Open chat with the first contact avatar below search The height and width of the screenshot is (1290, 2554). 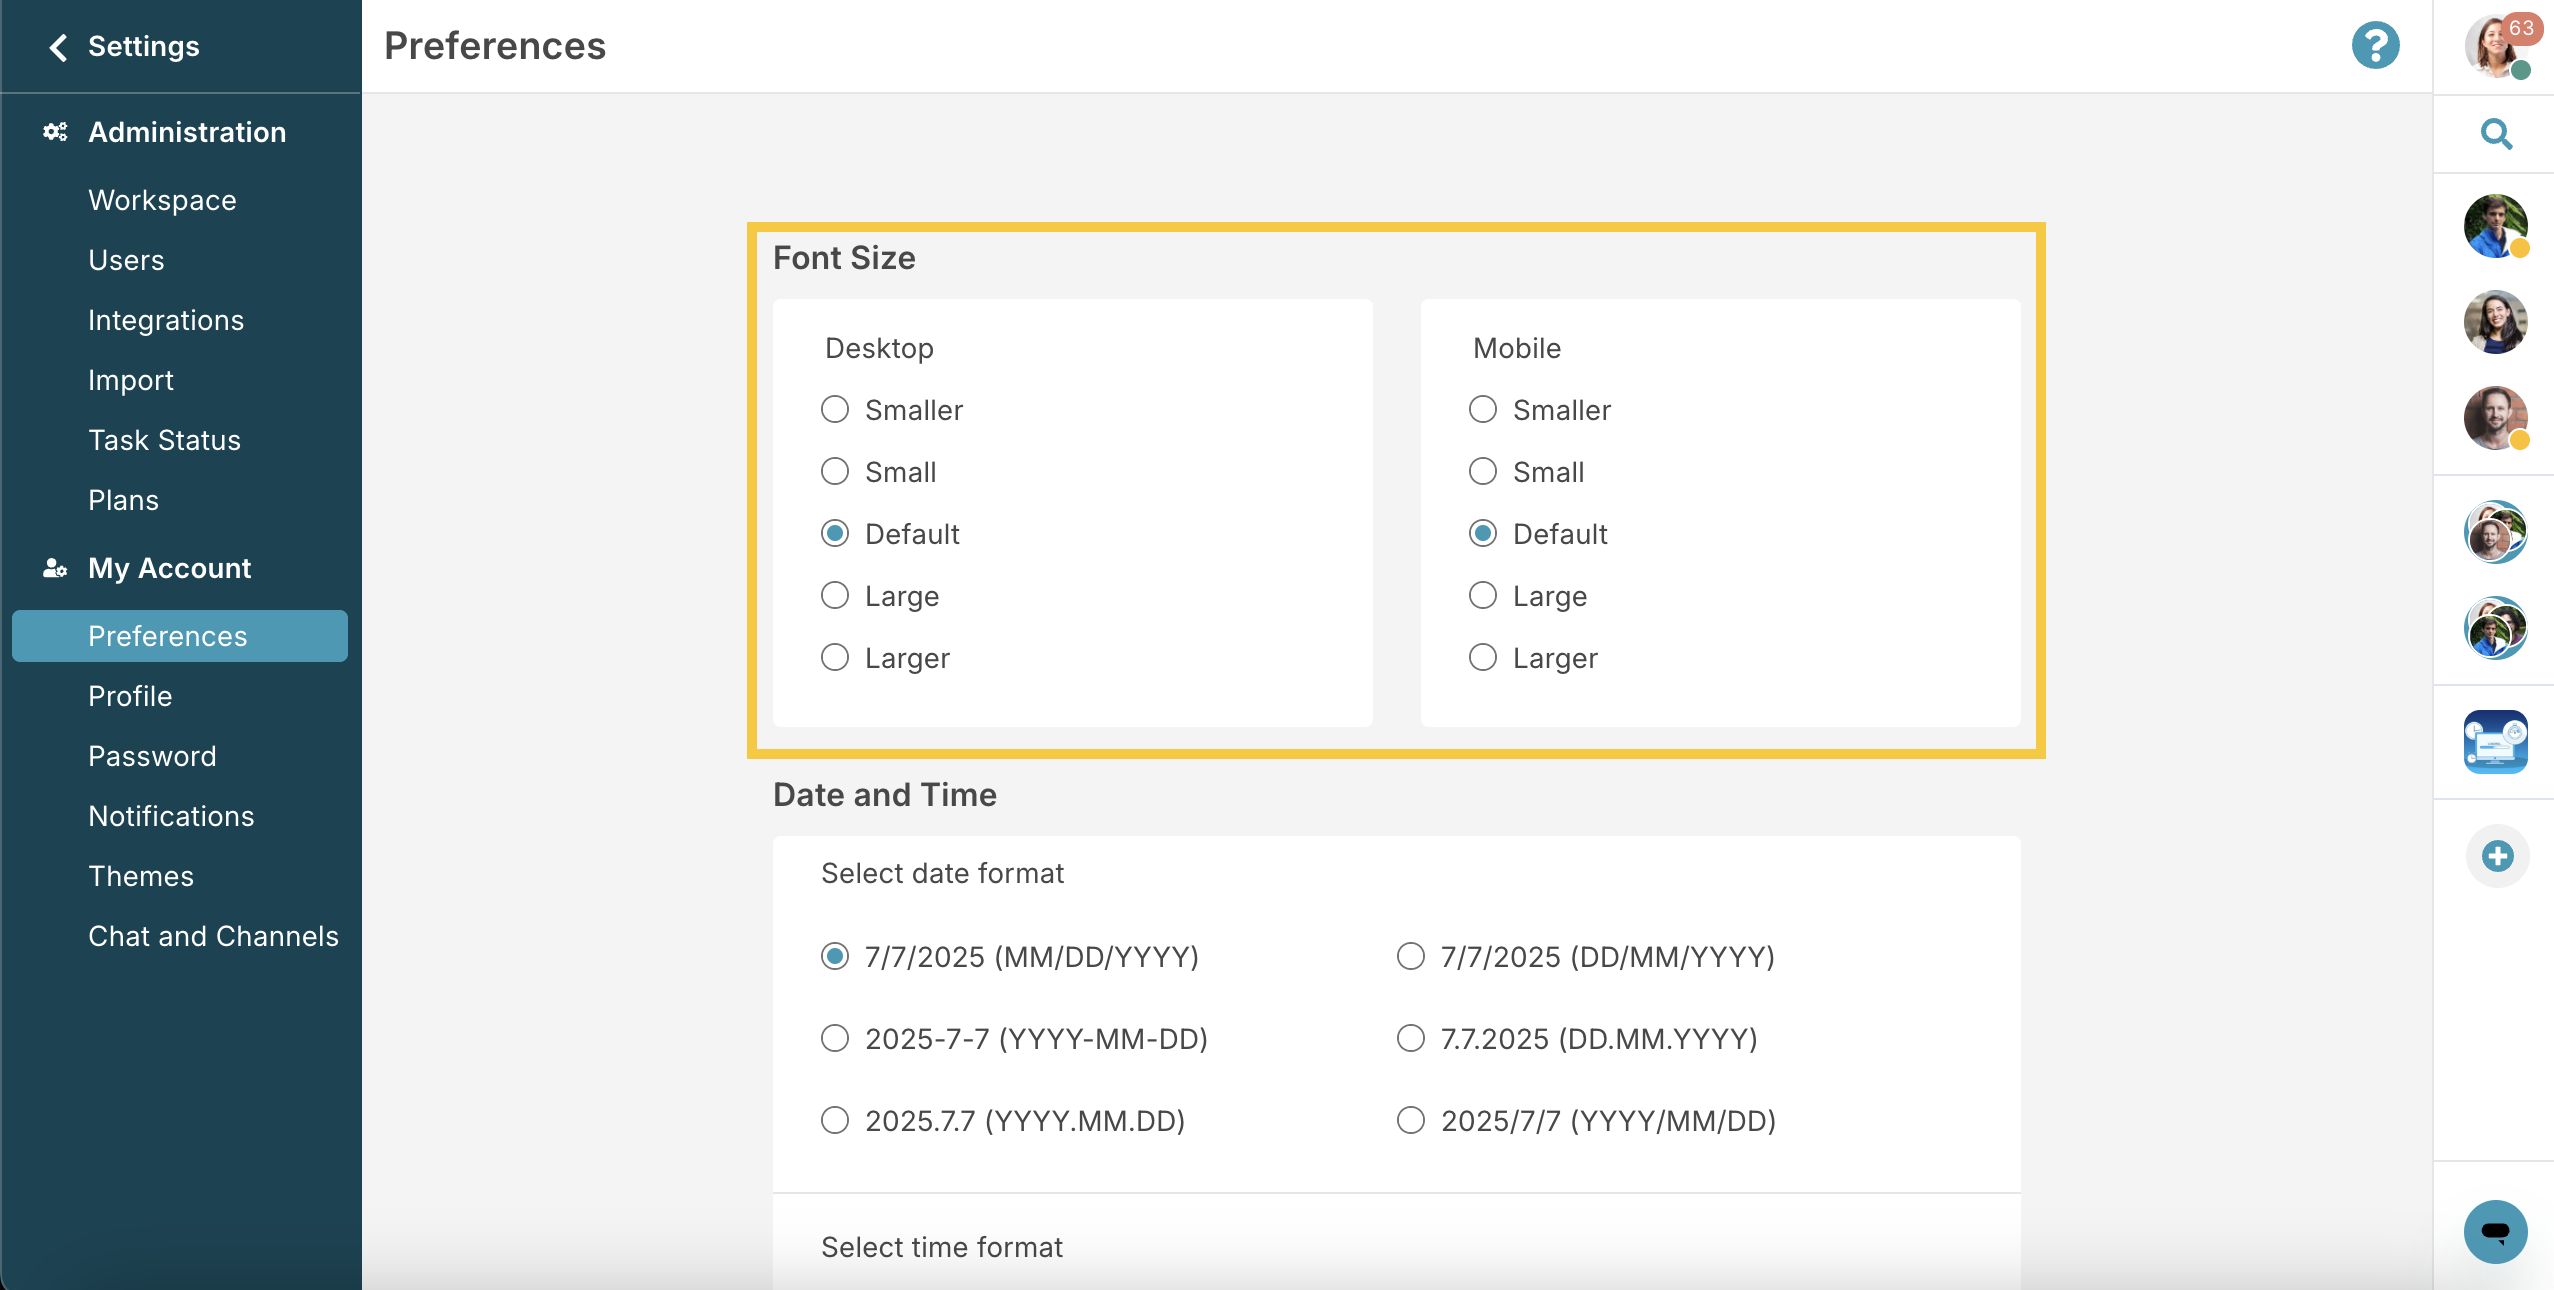(x=2496, y=226)
